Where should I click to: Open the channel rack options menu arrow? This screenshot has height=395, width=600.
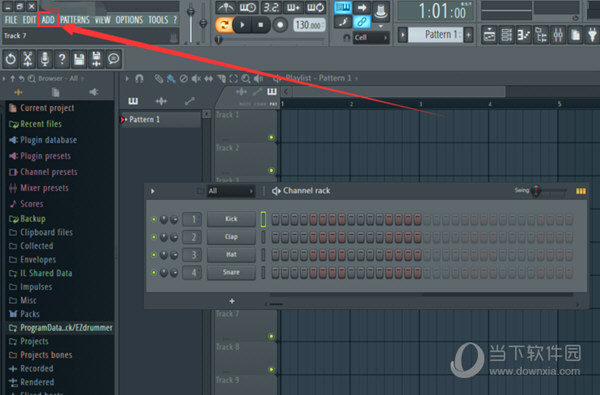tap(153, 191)
